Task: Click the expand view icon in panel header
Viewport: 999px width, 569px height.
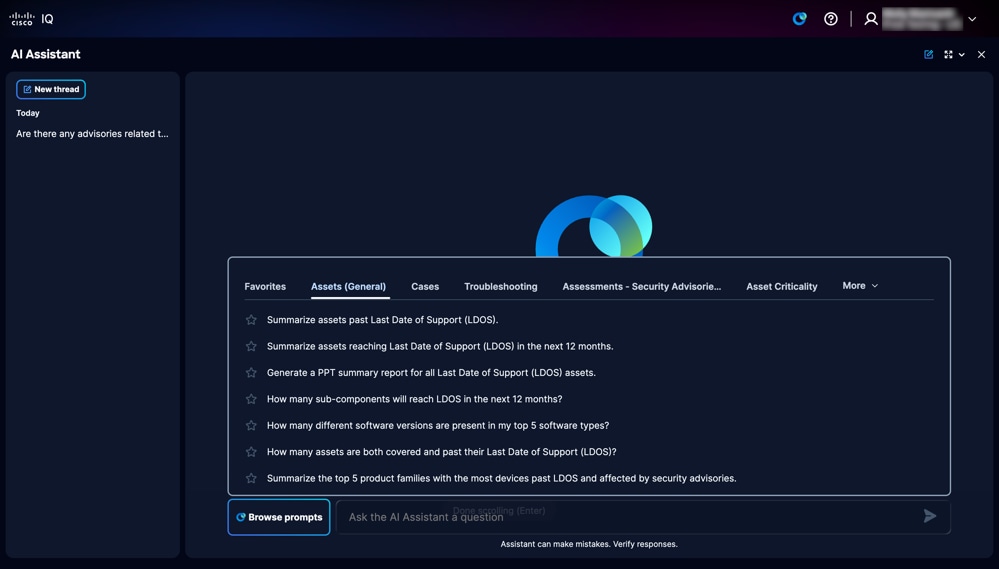Action: 948,54
